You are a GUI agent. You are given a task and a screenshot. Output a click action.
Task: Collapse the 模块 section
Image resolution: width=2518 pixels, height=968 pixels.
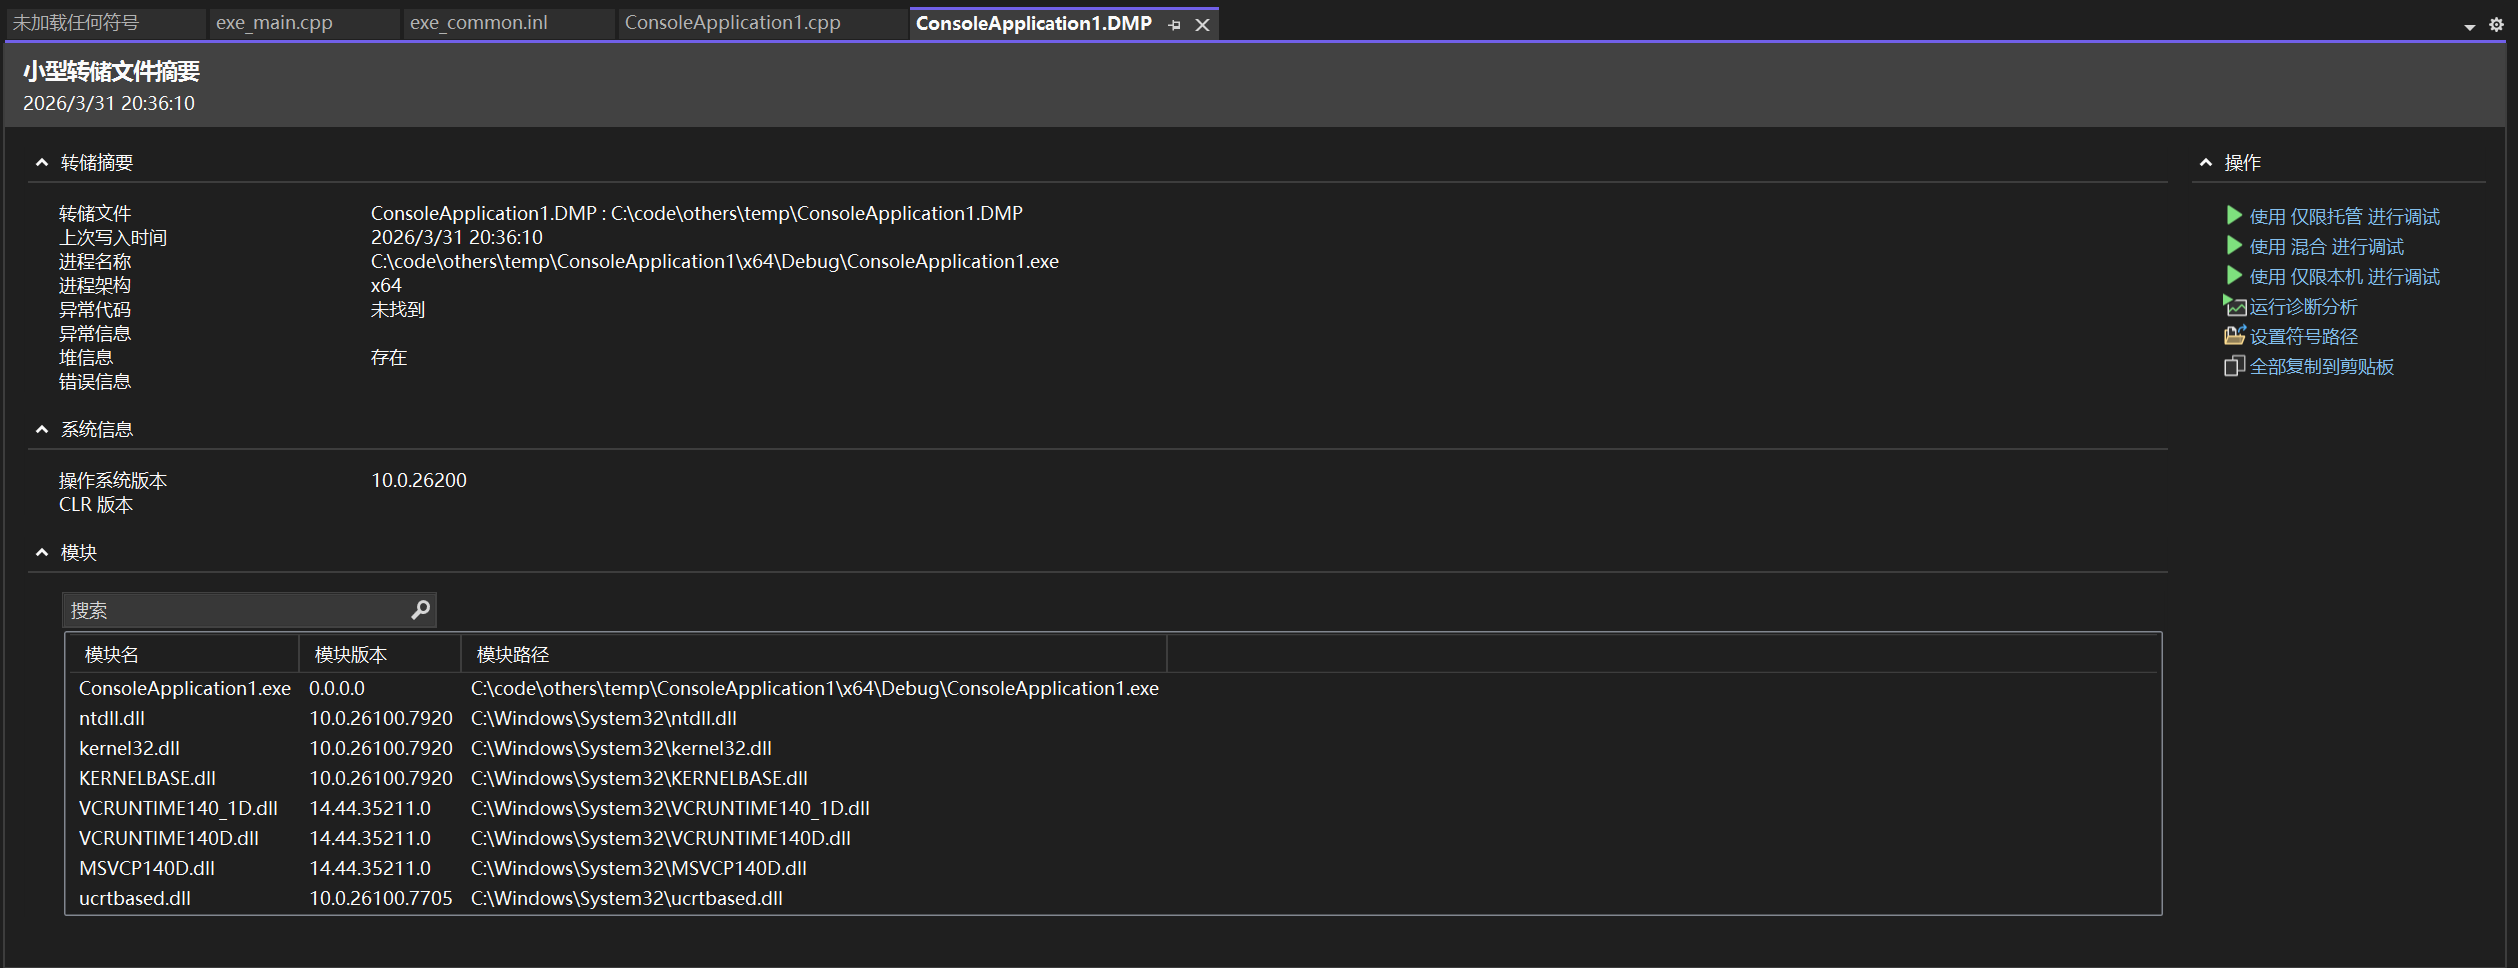click(x=42, y=552)
